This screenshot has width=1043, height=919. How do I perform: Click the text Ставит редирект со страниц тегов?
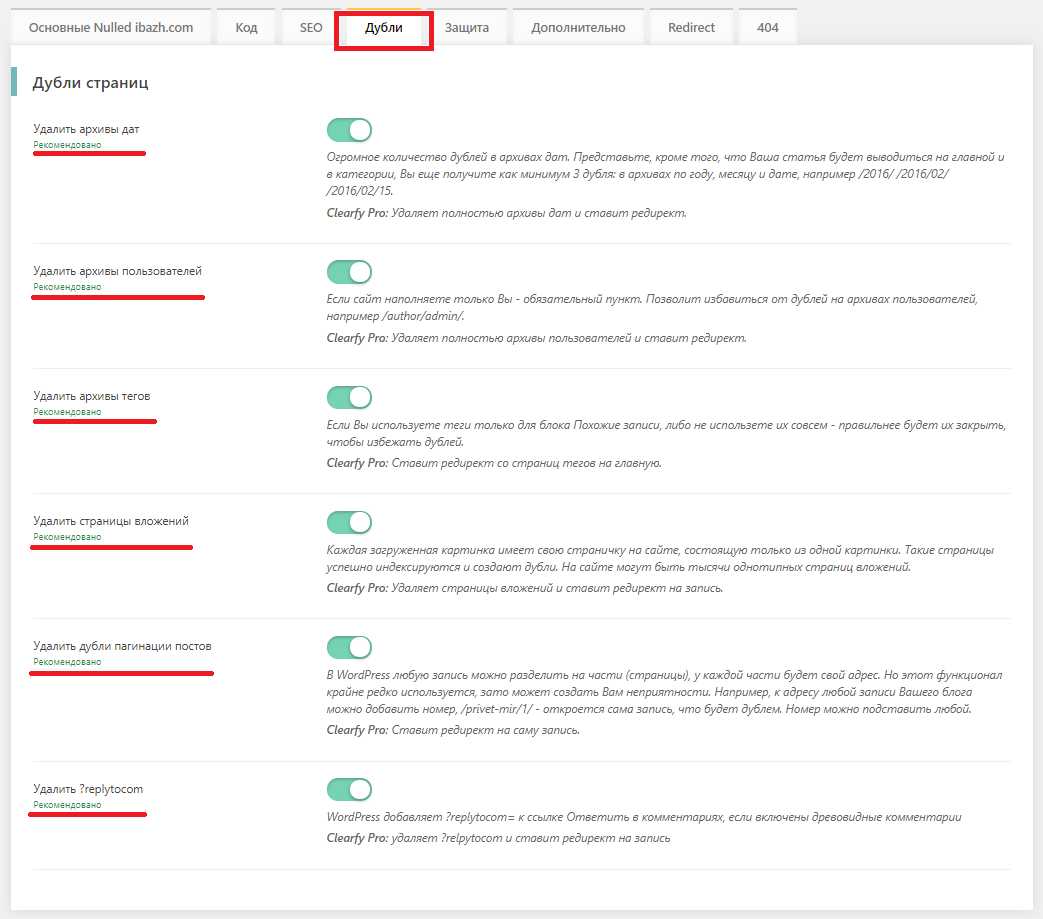526,463
